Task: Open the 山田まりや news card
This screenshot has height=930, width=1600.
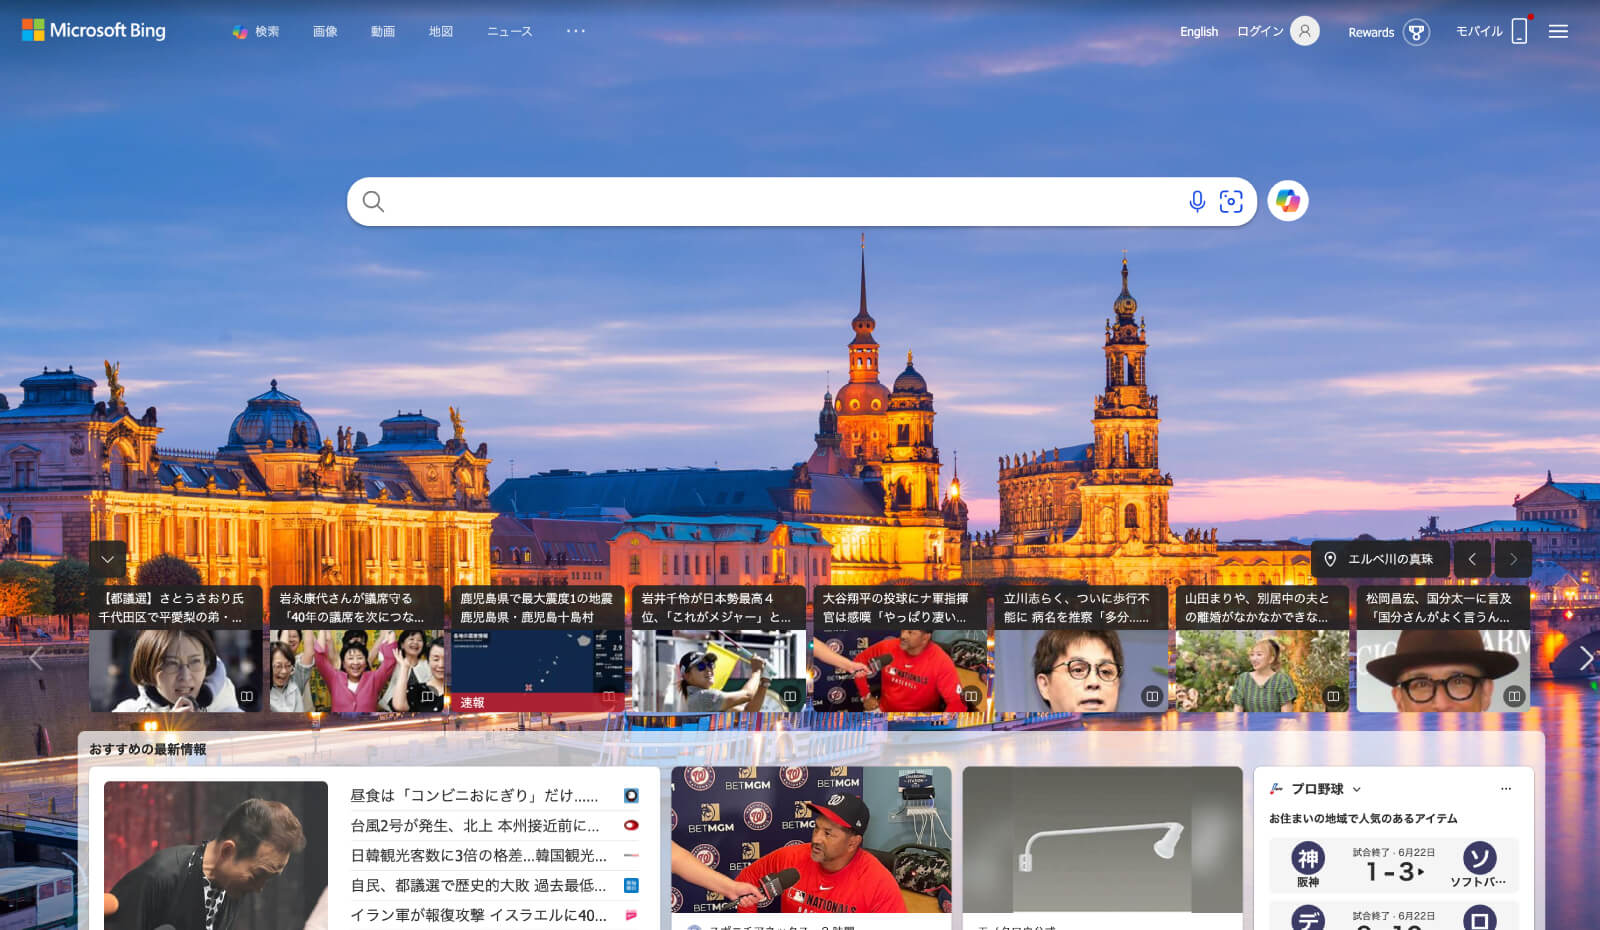Action: click(1263, 649)
